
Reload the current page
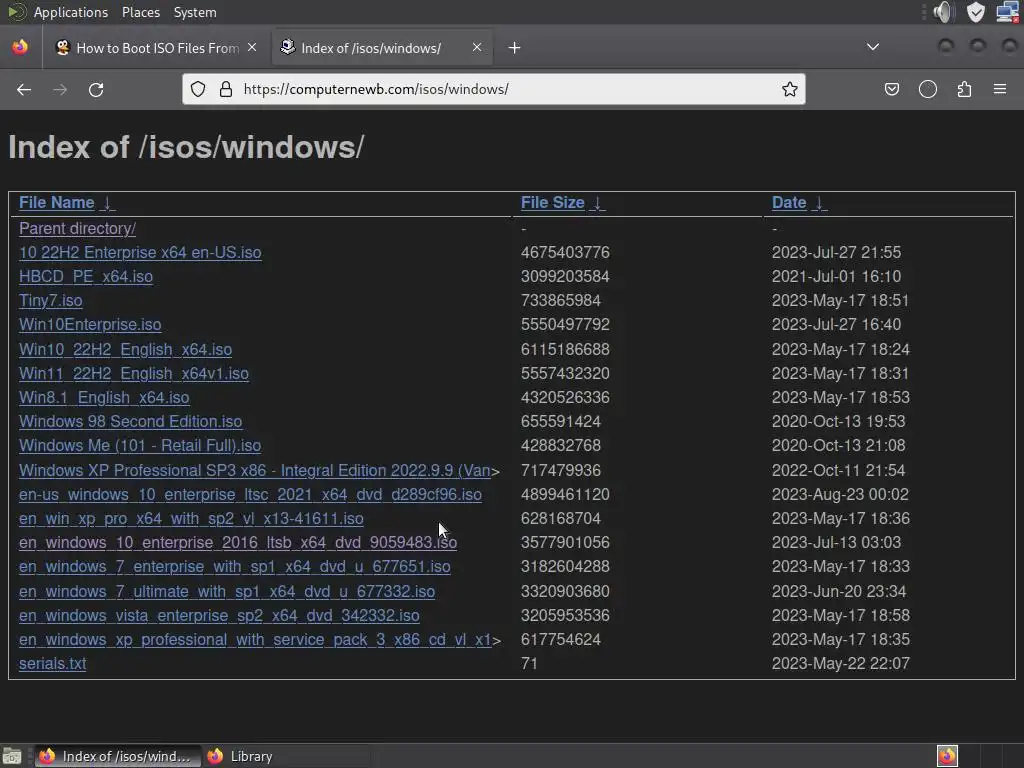click(96, 89)
